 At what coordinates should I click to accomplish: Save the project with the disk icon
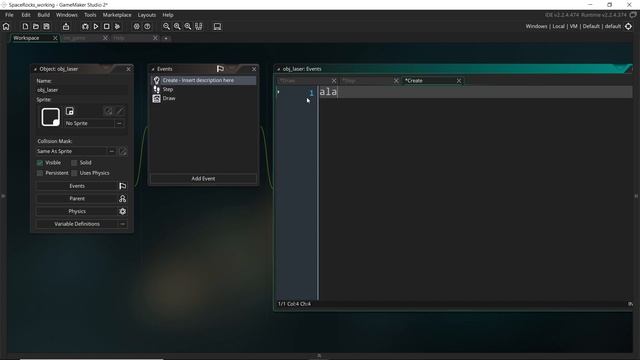[47, 27]
